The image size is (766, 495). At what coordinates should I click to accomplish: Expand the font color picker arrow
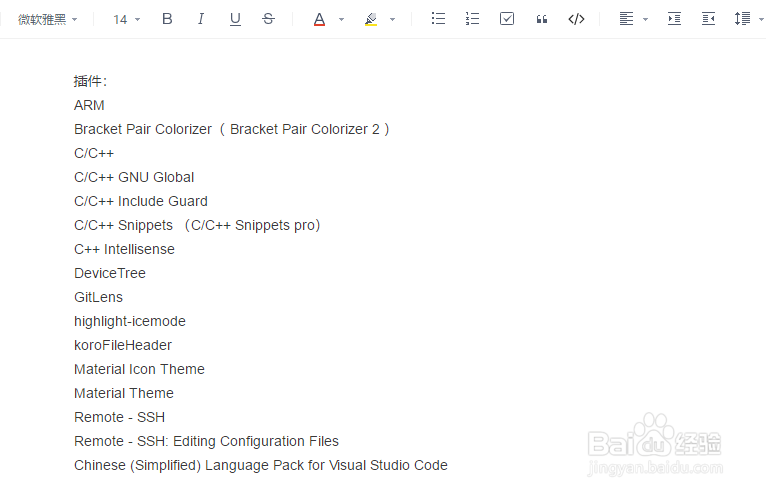click(341, 20)
